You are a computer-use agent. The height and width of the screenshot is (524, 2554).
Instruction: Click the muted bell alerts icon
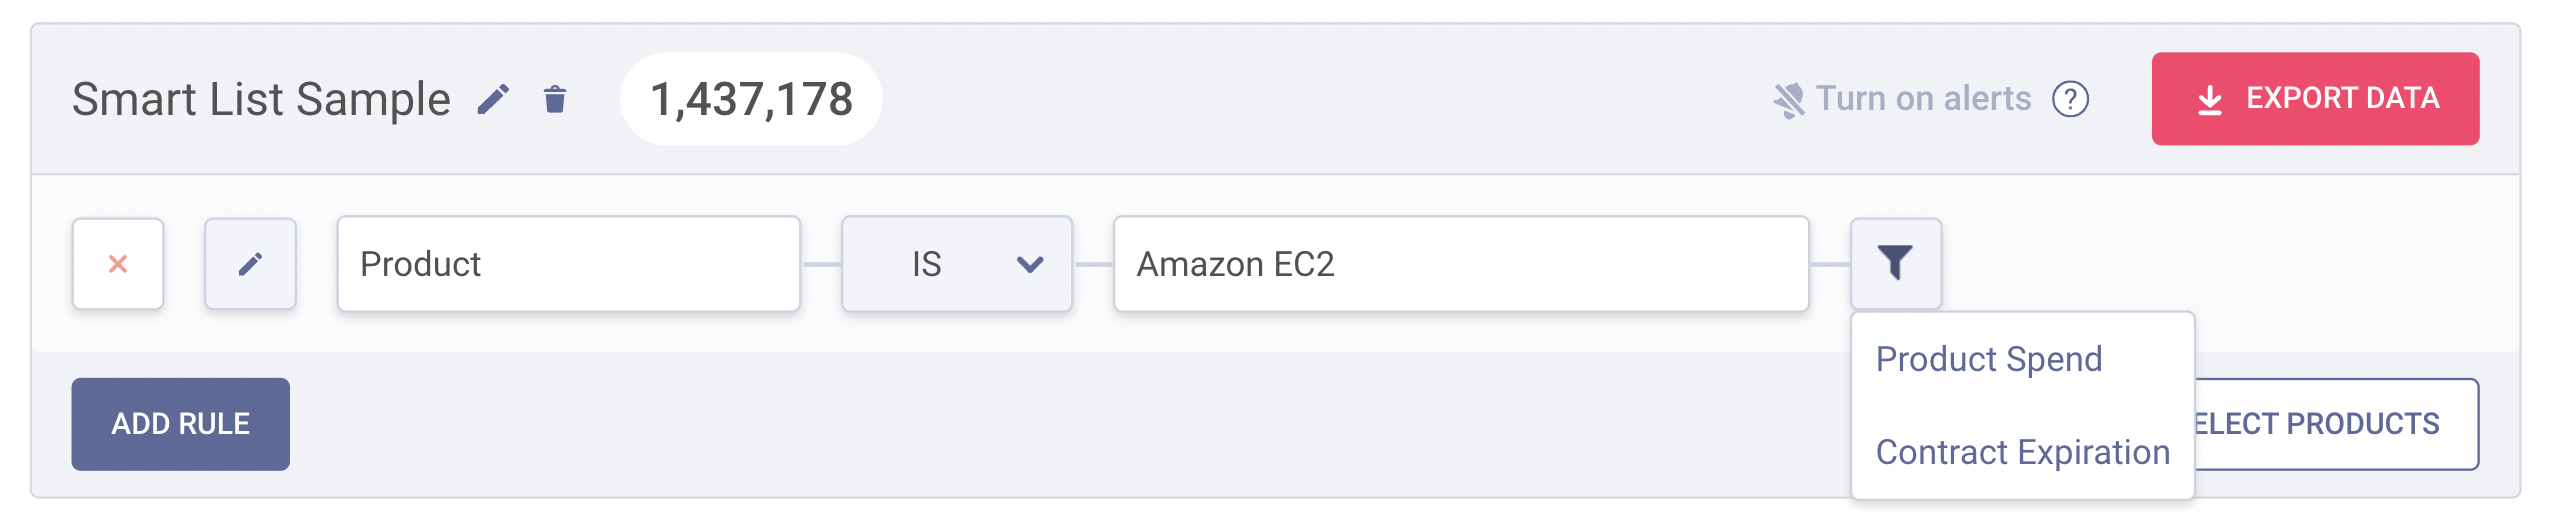point(1788,100)
